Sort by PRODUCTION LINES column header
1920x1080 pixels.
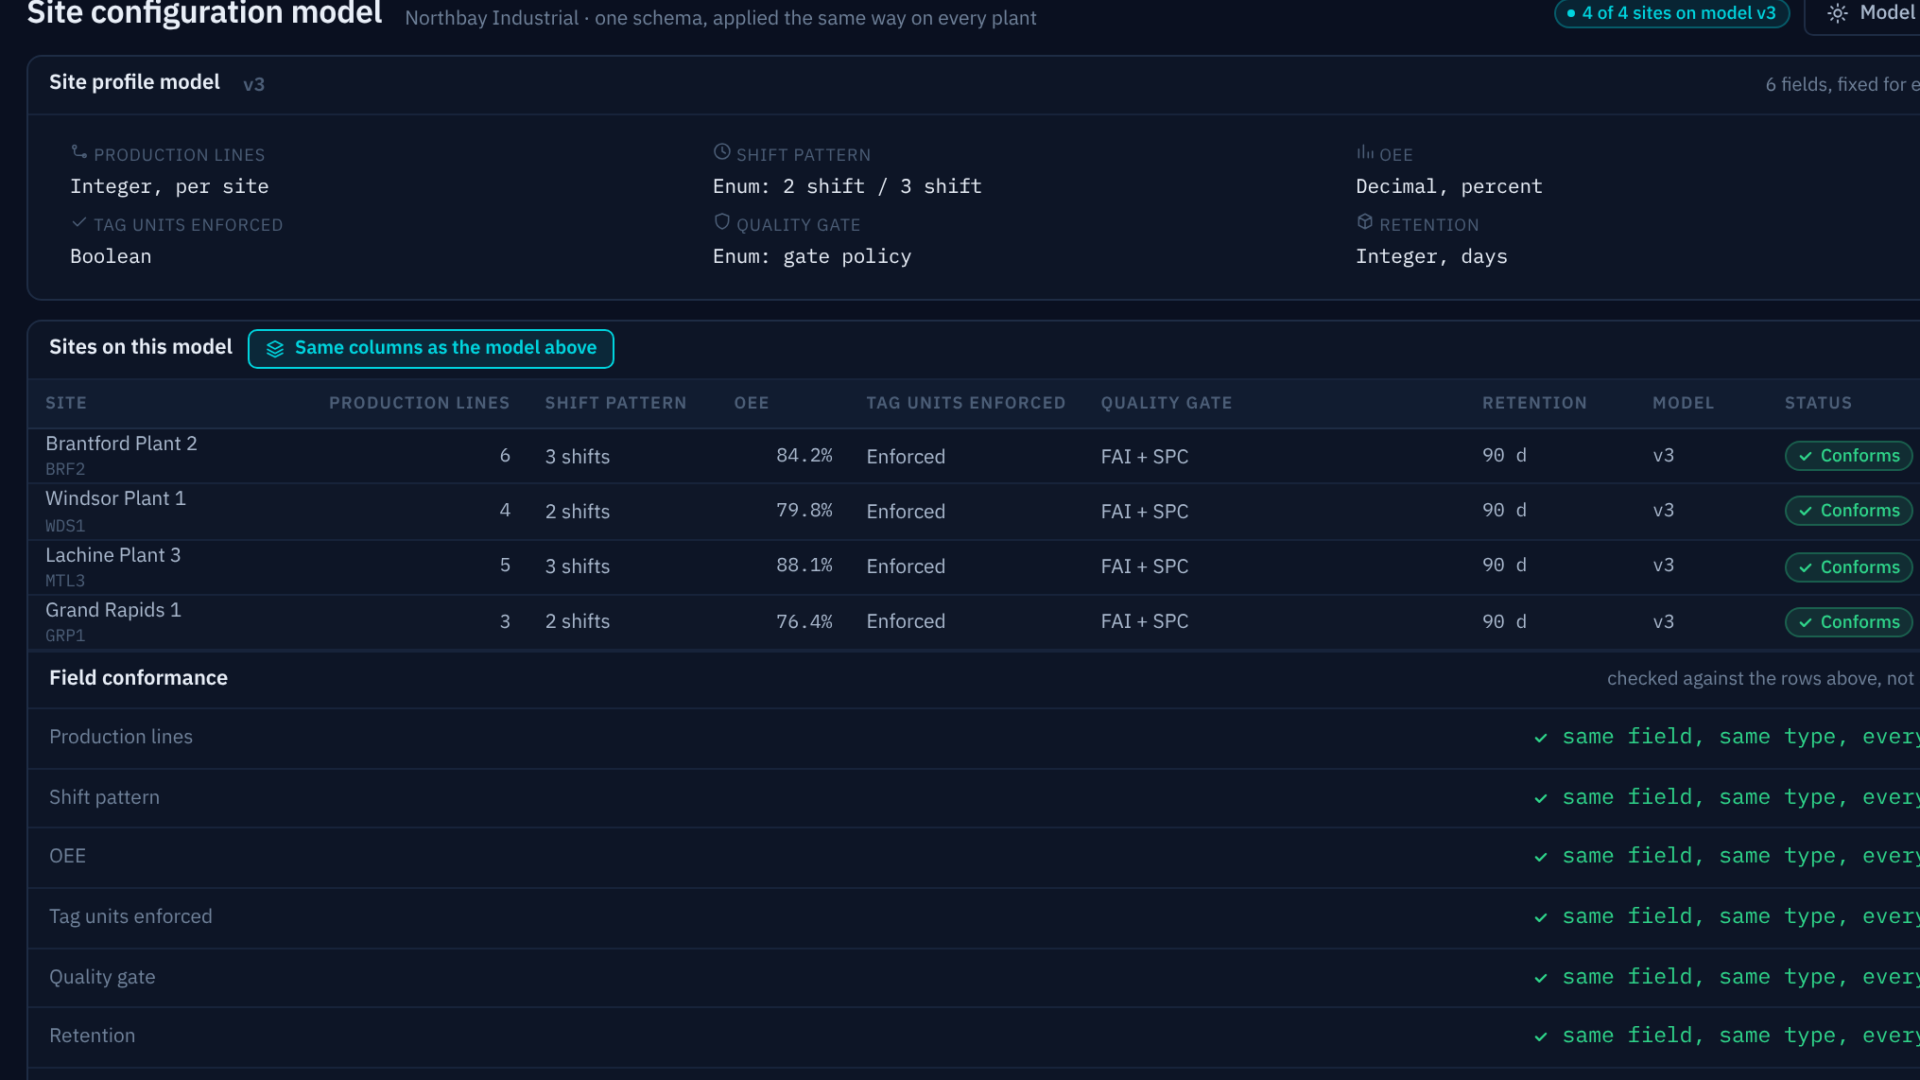click(419, 403)
